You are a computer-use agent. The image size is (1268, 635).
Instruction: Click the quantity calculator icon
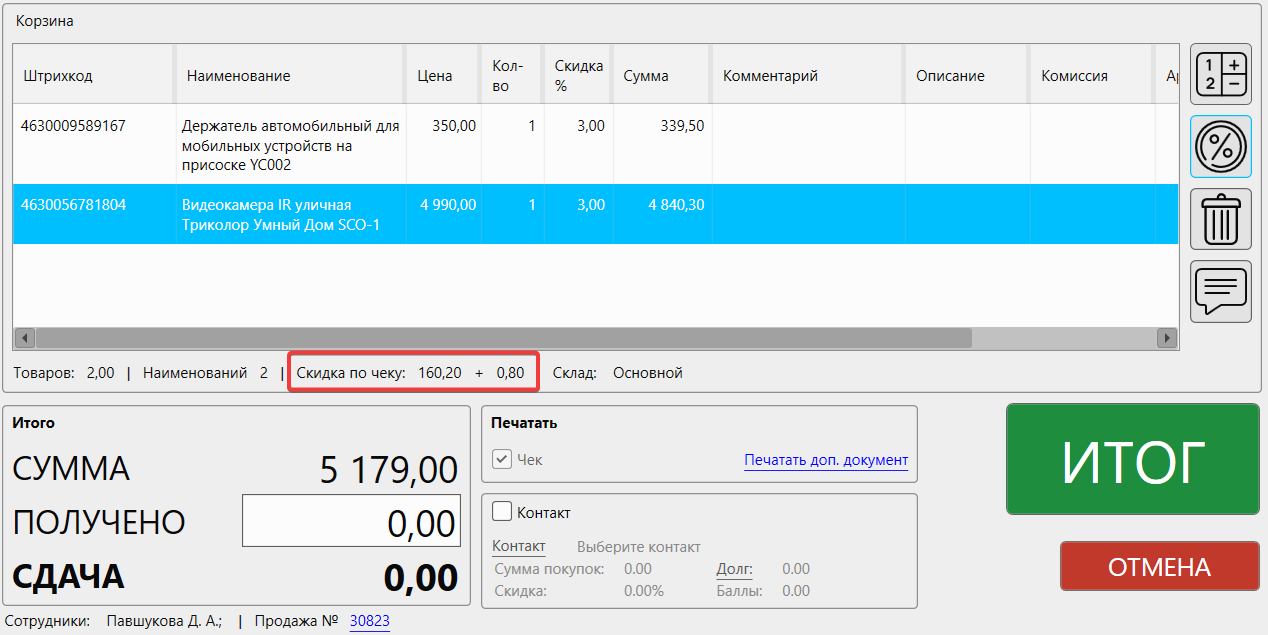tap(1220, 75)
